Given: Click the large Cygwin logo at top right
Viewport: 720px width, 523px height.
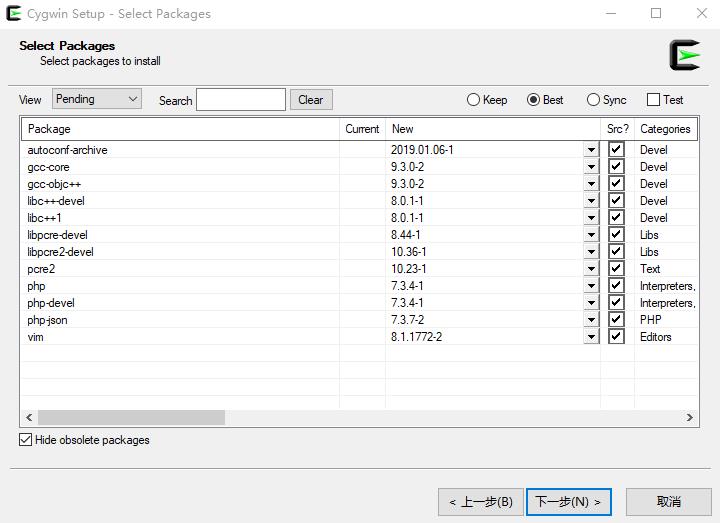Looking at the screenshot, I should 685,56.
